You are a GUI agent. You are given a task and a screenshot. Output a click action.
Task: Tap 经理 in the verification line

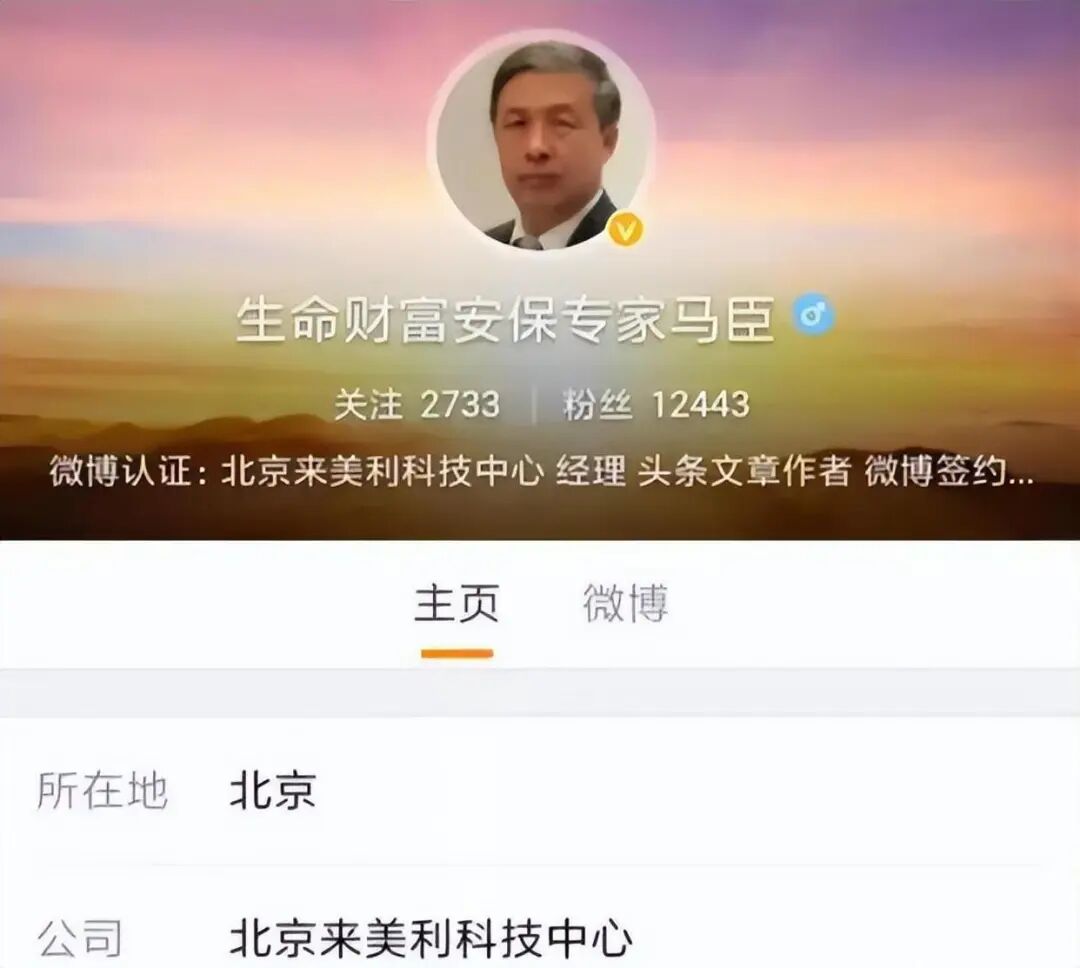tap(591, 472)
